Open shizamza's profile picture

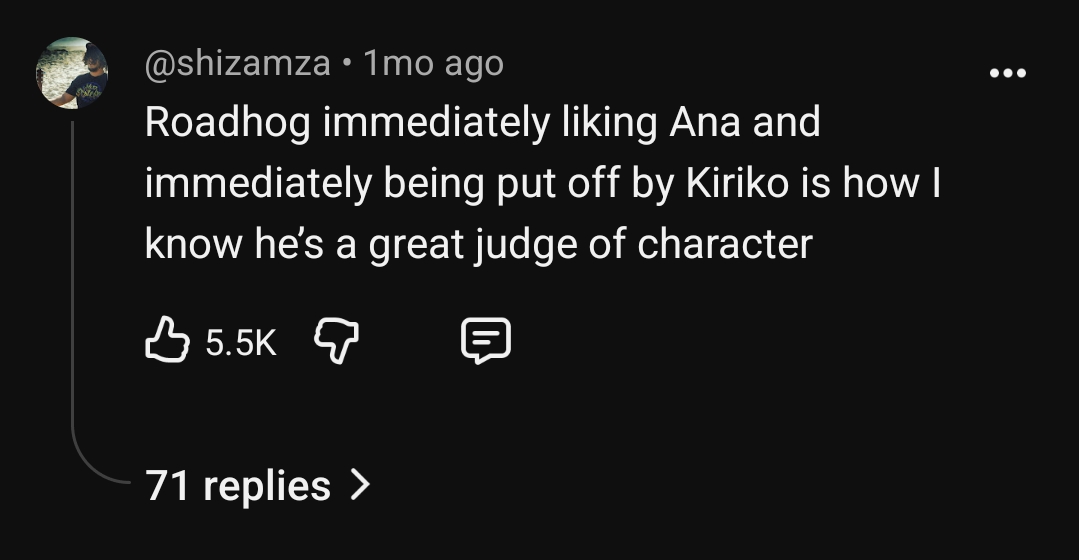pos(72,73)
